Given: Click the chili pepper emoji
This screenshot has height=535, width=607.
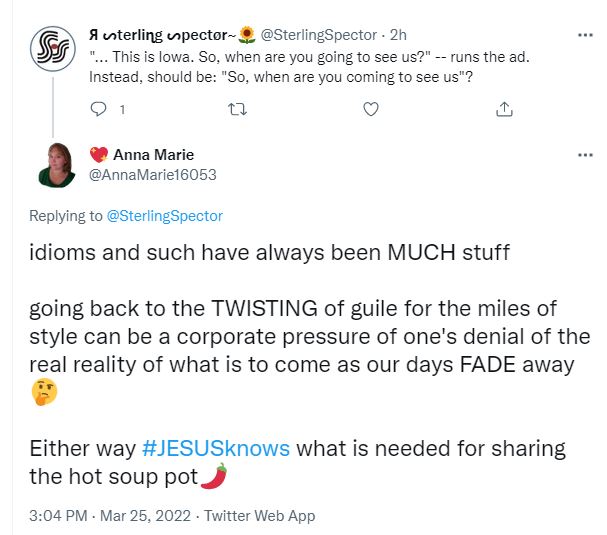Looking at the screenshot, I should pyautogui.click(x=214, y=476).
